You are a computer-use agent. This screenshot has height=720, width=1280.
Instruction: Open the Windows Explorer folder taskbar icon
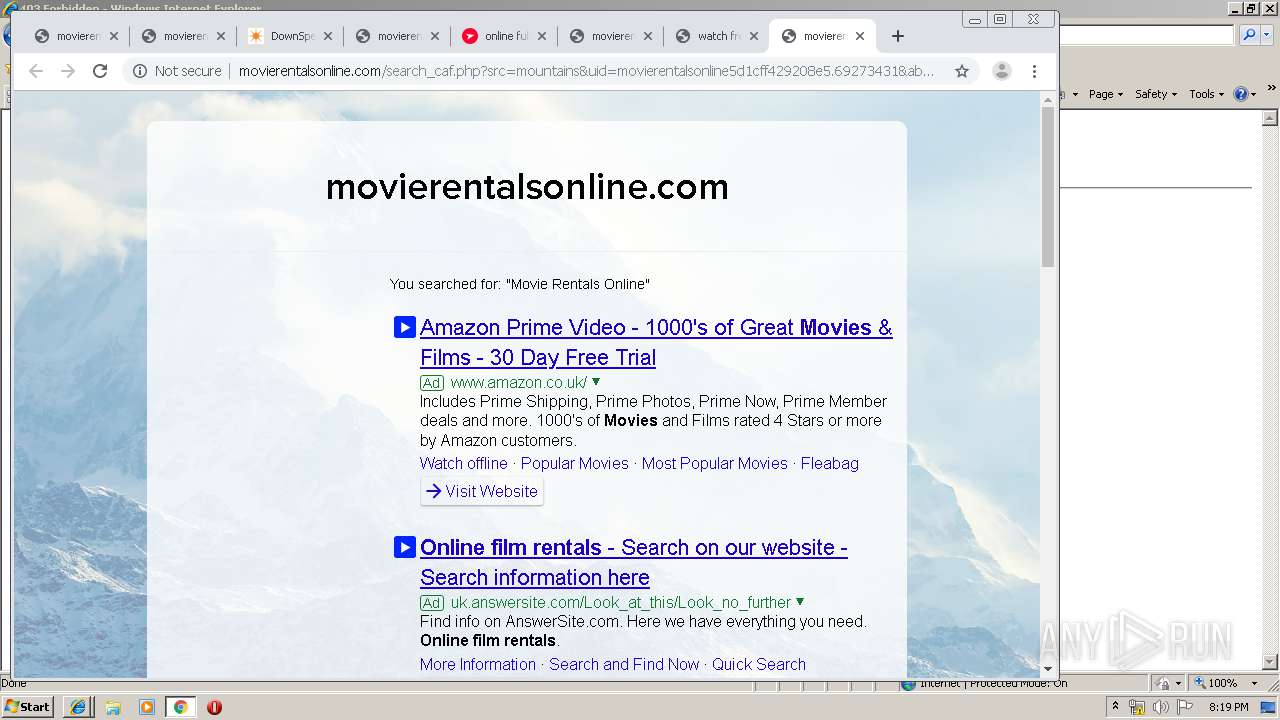coord(113,707)
